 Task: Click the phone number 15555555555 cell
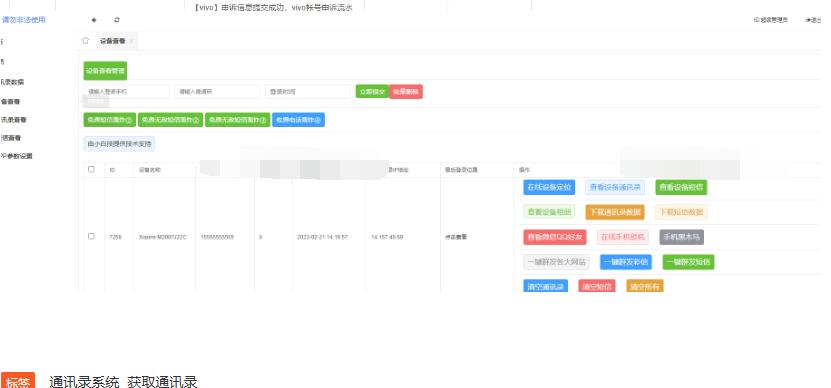point(217,237)
